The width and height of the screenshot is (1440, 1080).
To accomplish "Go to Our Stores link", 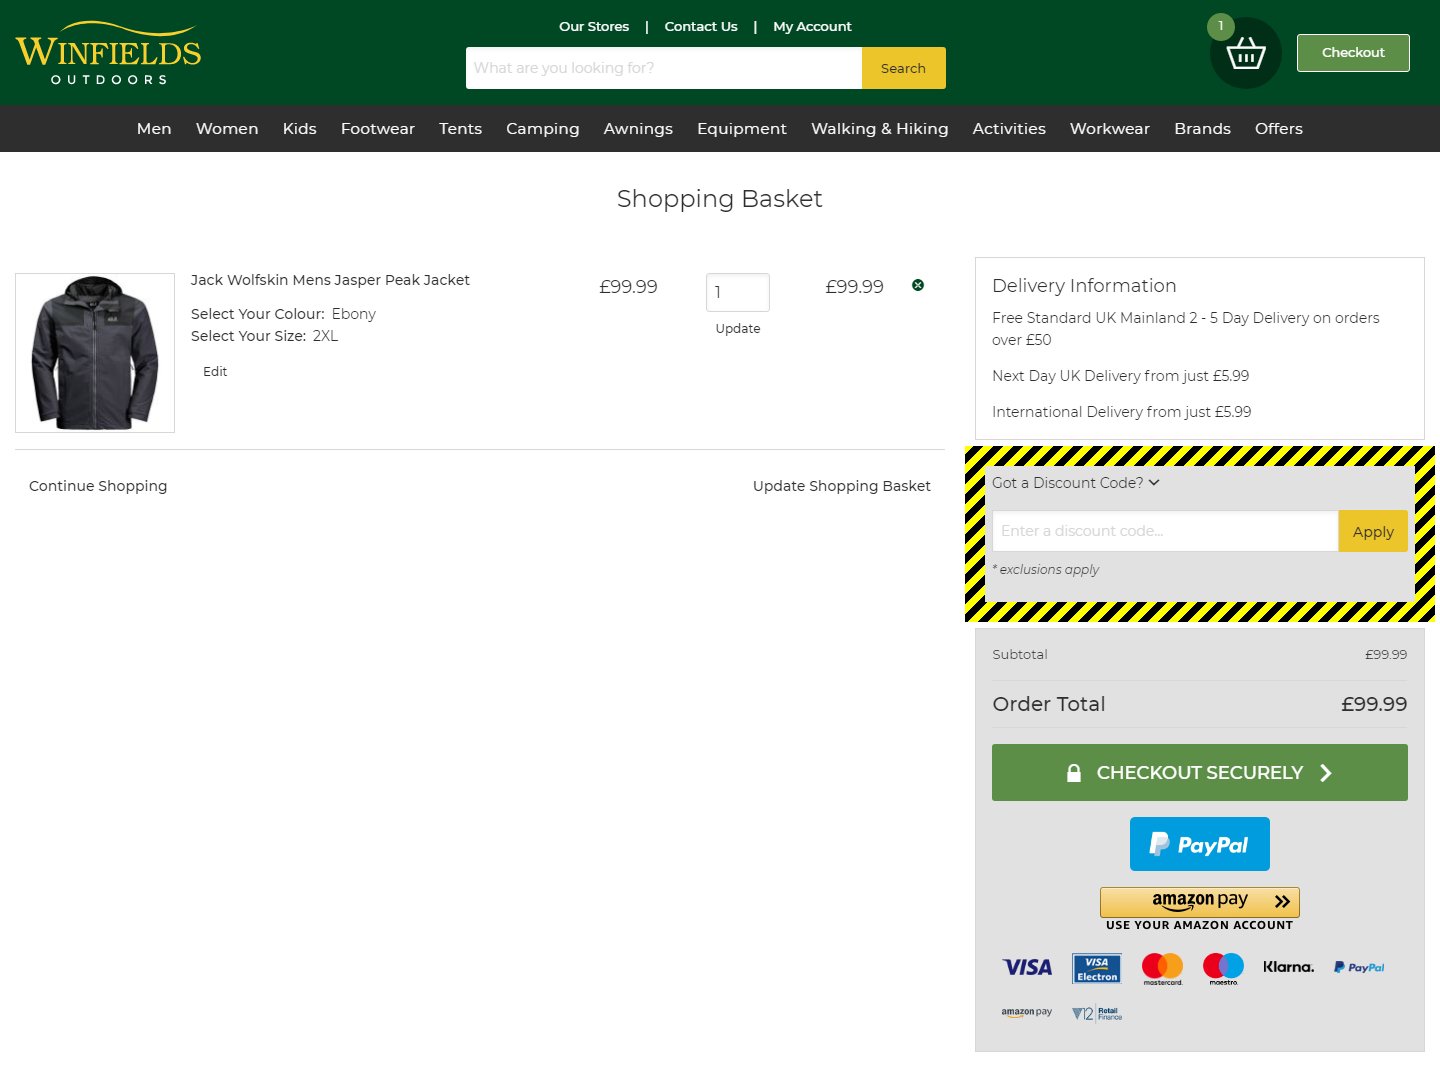I will pyautogui.click(x=594, y=26).
